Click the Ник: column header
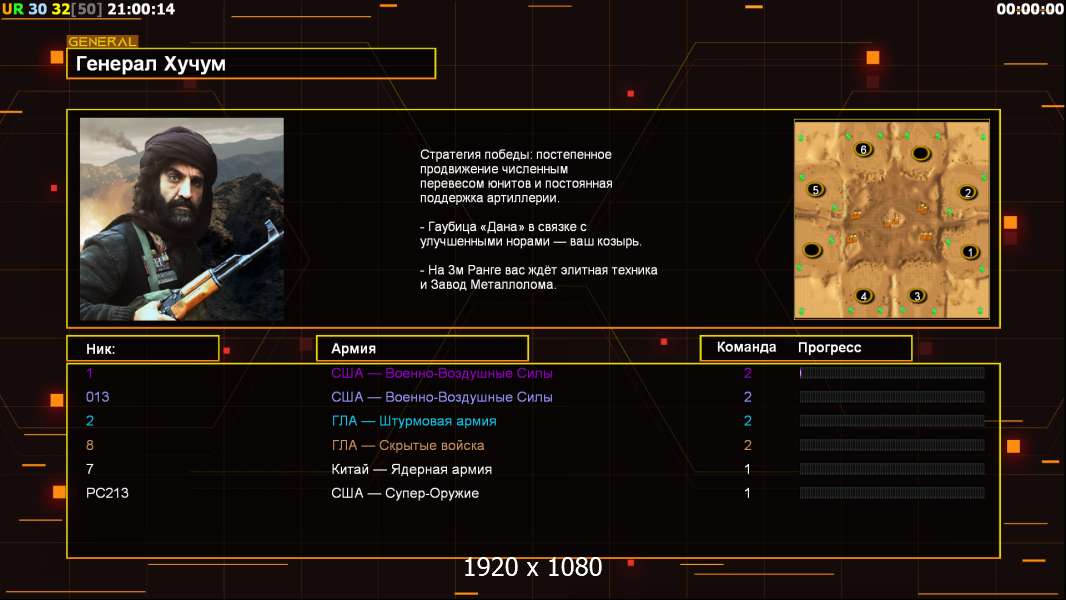The image size is (1066, 600). (143, 349)
